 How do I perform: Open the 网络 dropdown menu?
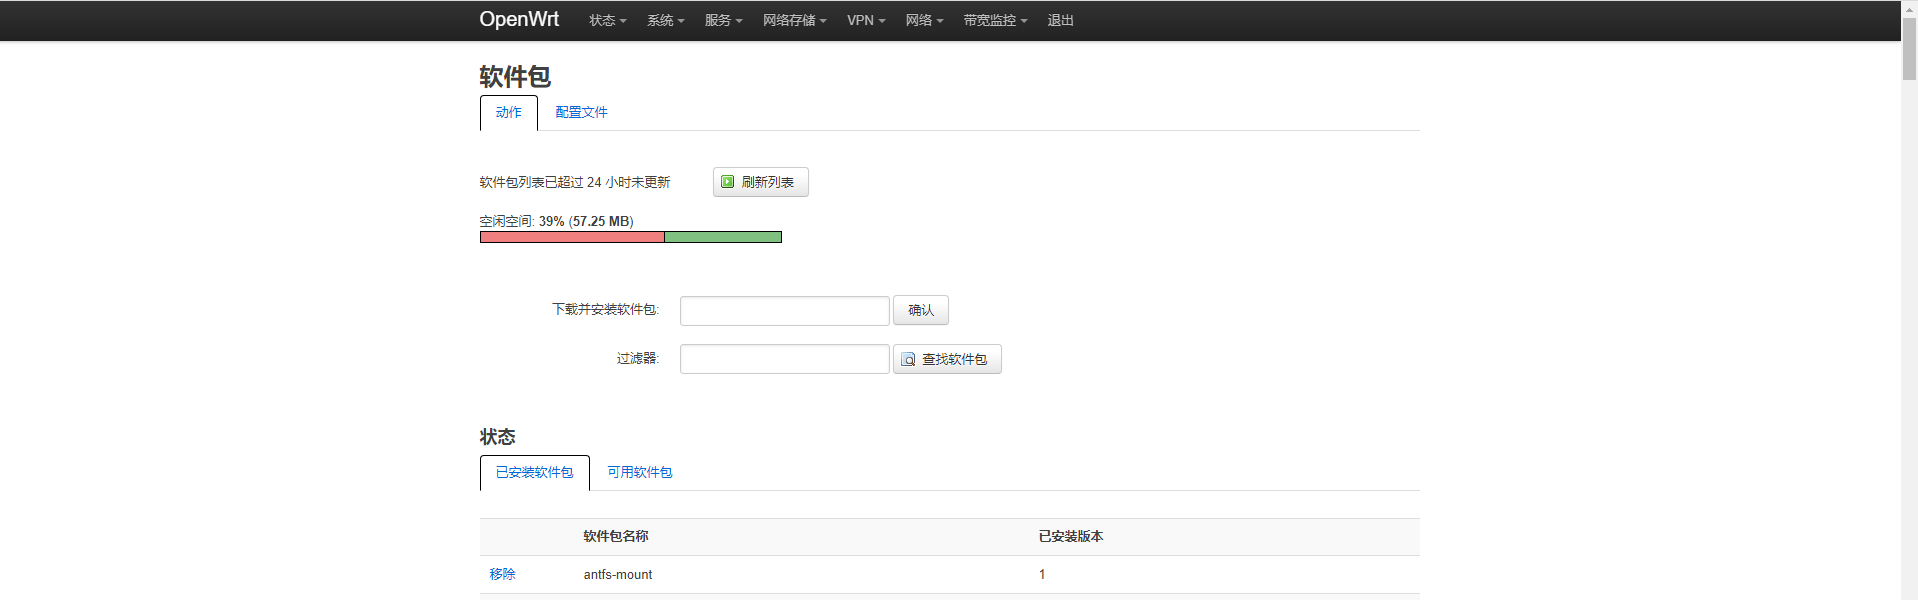coord(925,20)
